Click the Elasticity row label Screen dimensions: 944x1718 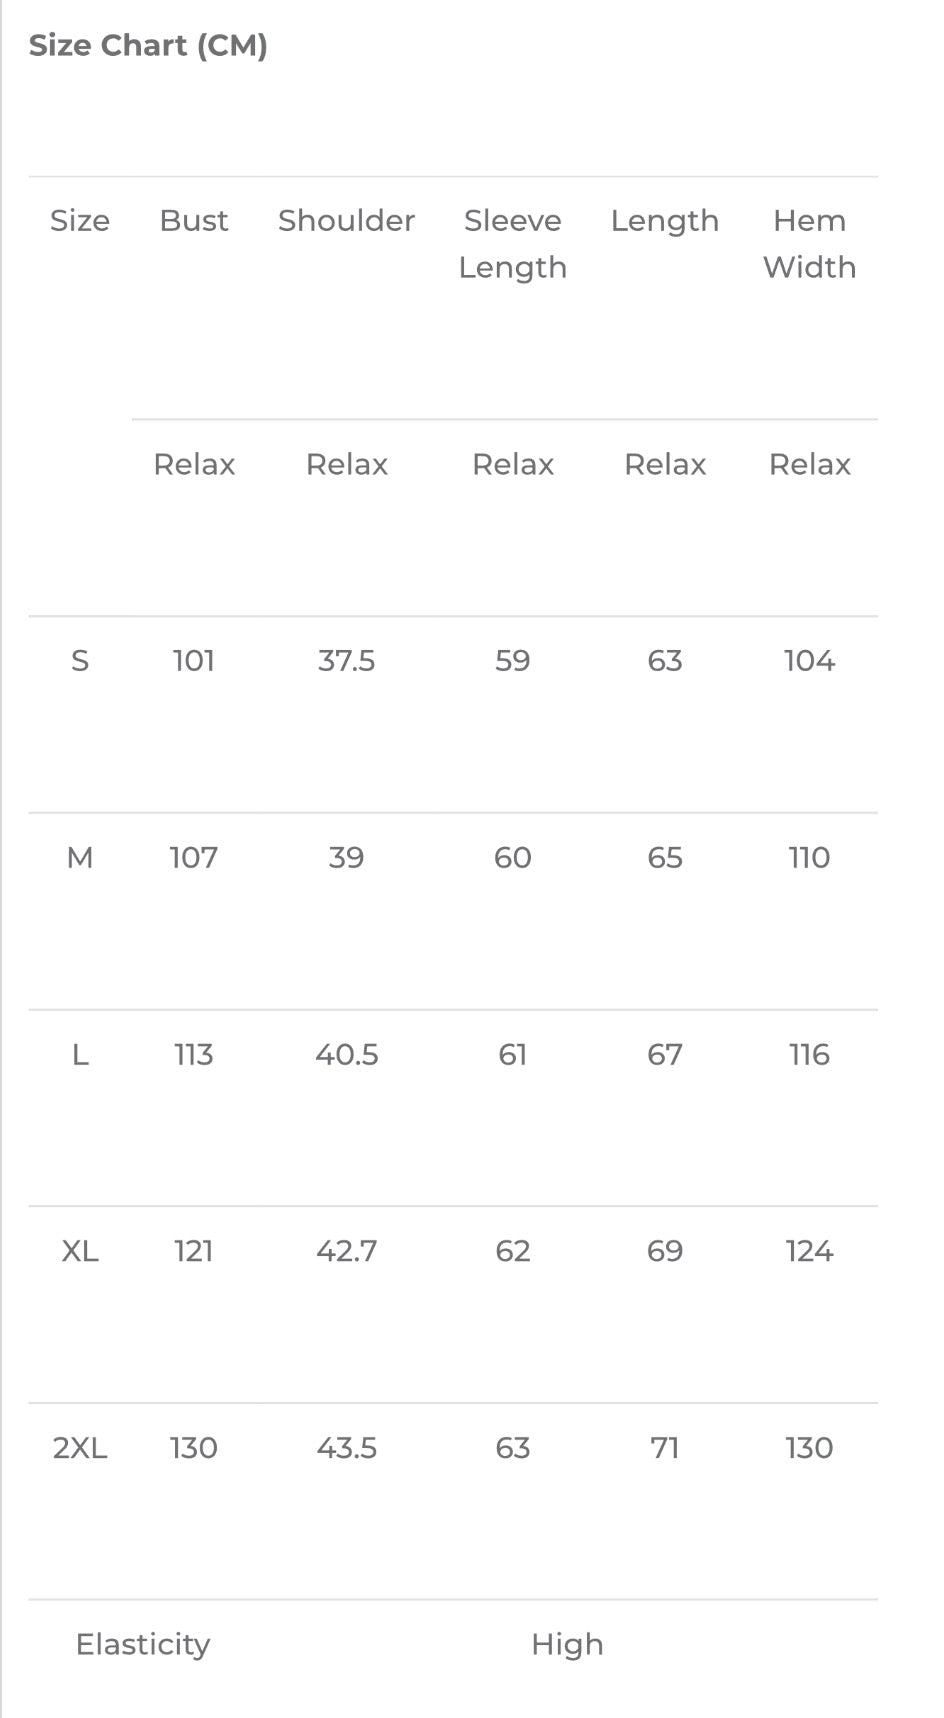tap(143, 1645)
